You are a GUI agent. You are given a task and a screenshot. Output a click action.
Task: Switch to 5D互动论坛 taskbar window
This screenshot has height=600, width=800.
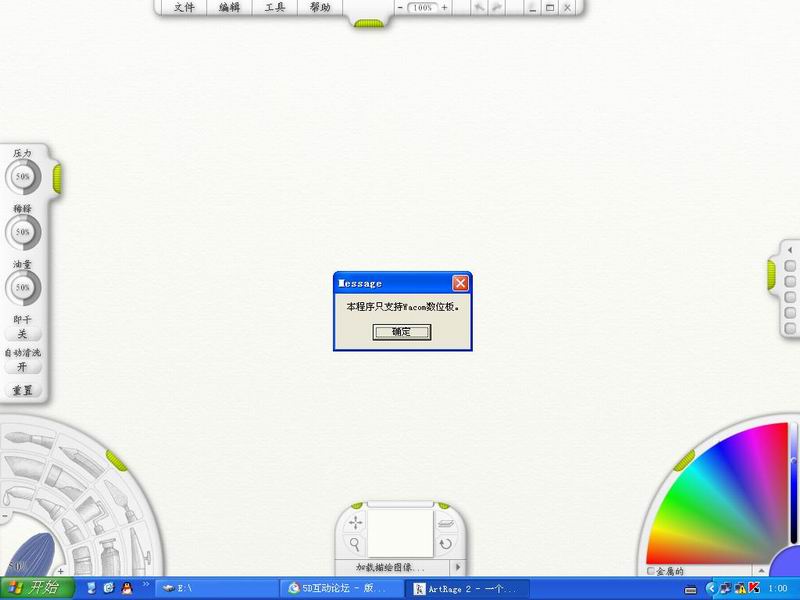(341, 588)
